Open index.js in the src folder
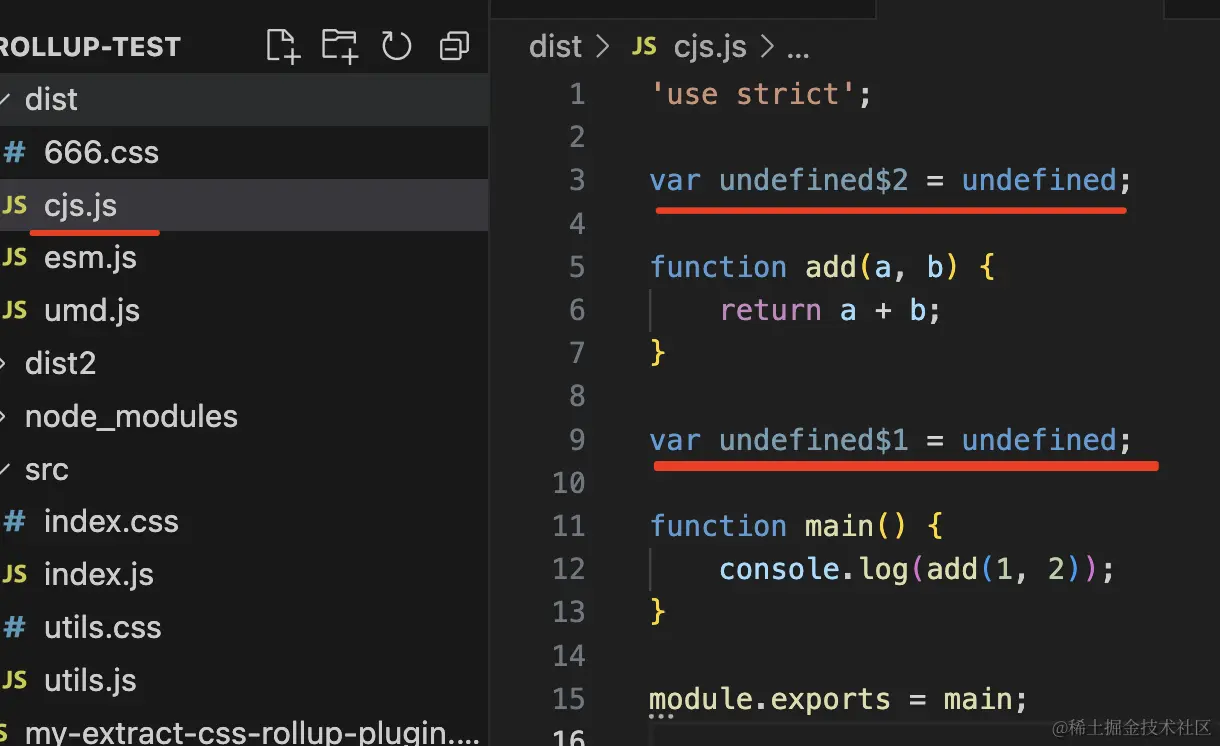Image resolution: width=1220 pixels, height=746 pixels. coord(244,575)
